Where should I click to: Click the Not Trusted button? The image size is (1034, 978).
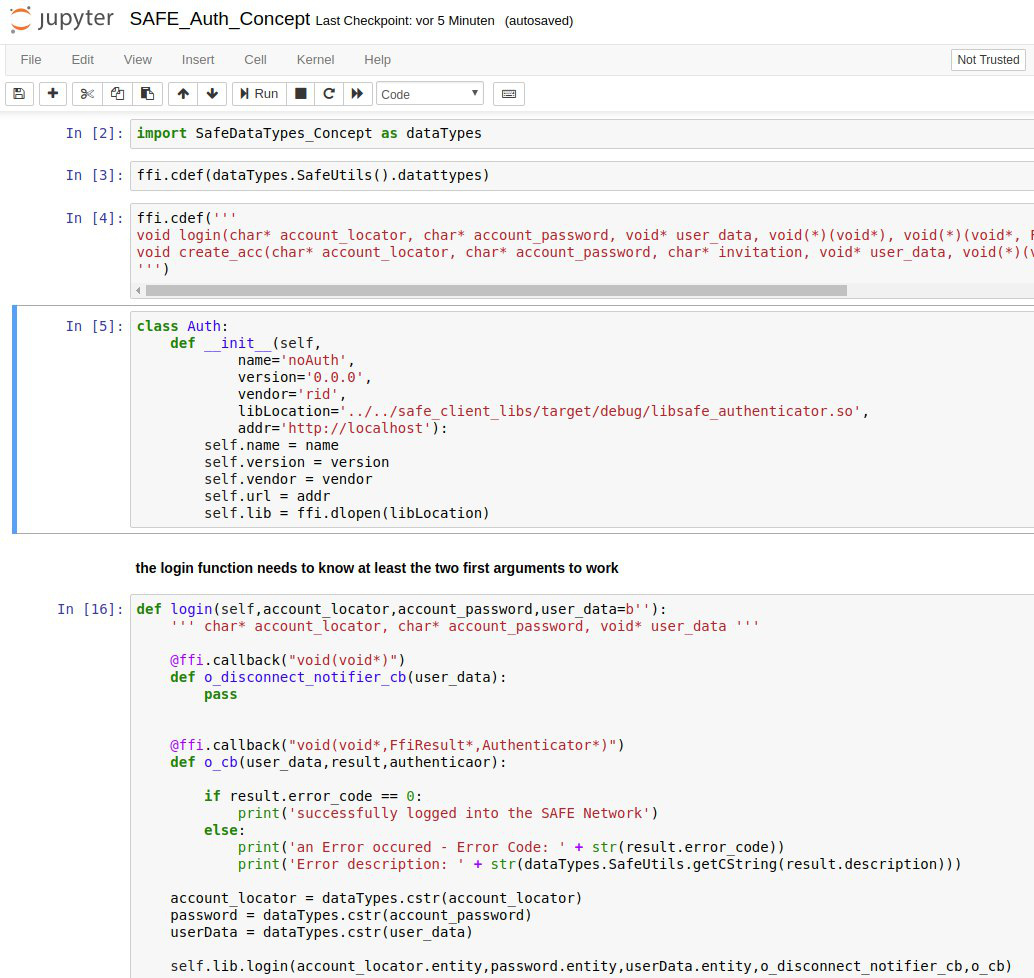pos(987,60)
